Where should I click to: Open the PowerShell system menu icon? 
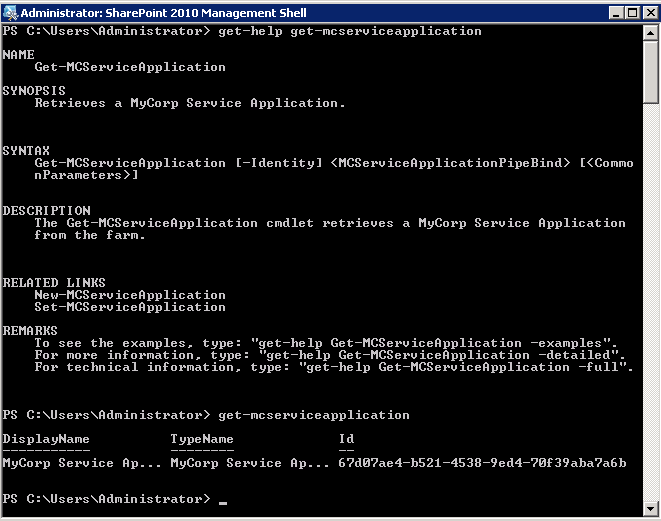coord(11,12)
